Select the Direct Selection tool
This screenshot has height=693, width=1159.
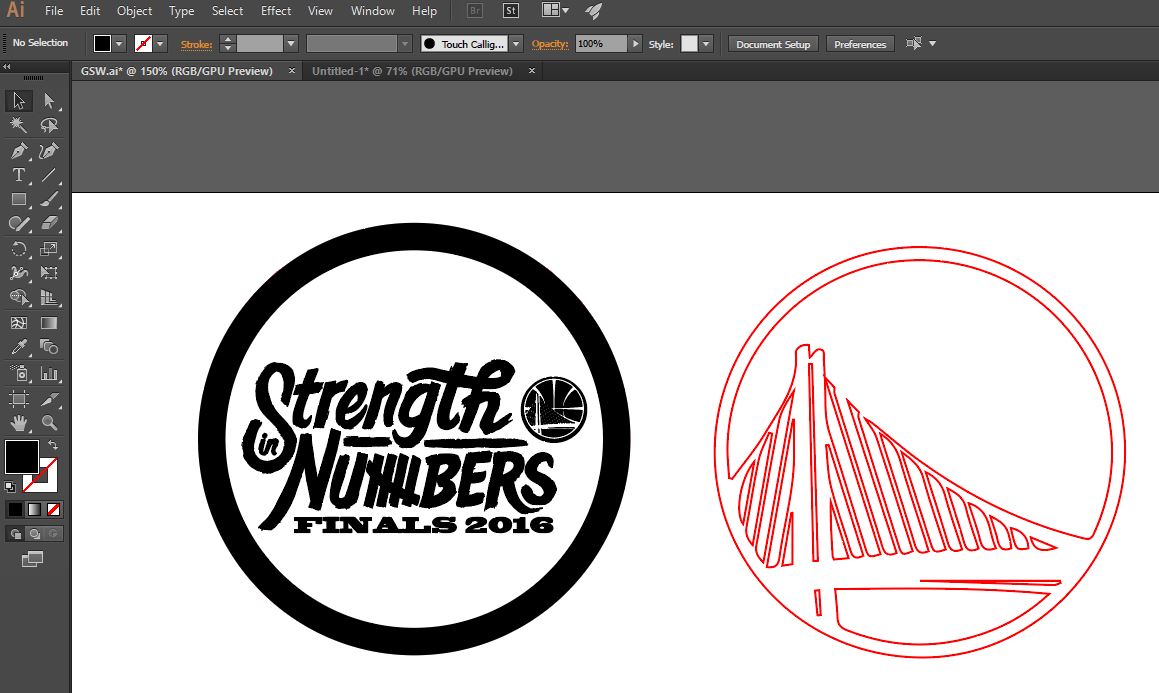tap(49, 100)
